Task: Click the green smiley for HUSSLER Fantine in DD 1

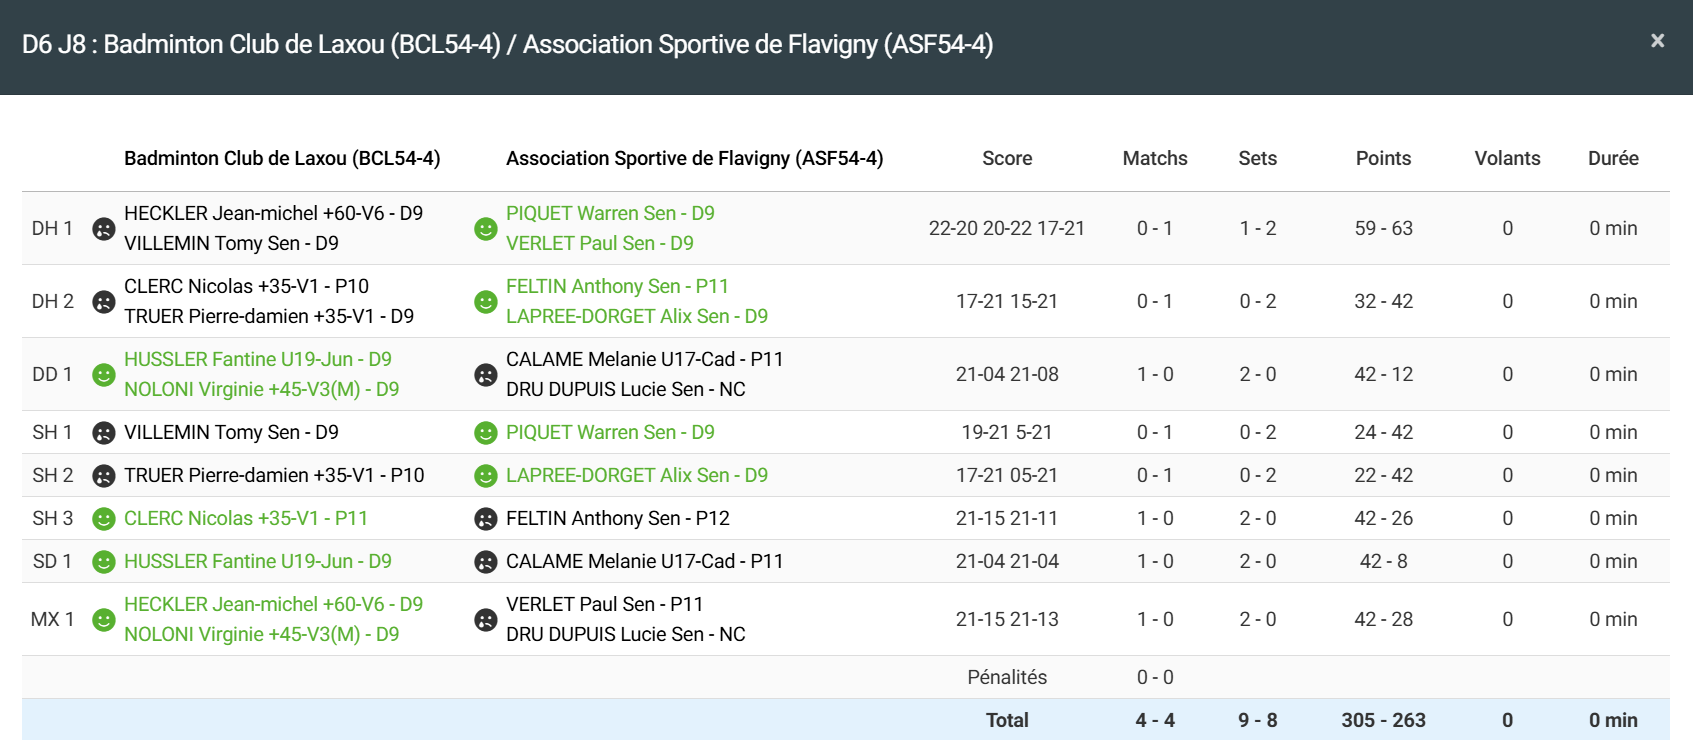Action: tap(104, 375)
